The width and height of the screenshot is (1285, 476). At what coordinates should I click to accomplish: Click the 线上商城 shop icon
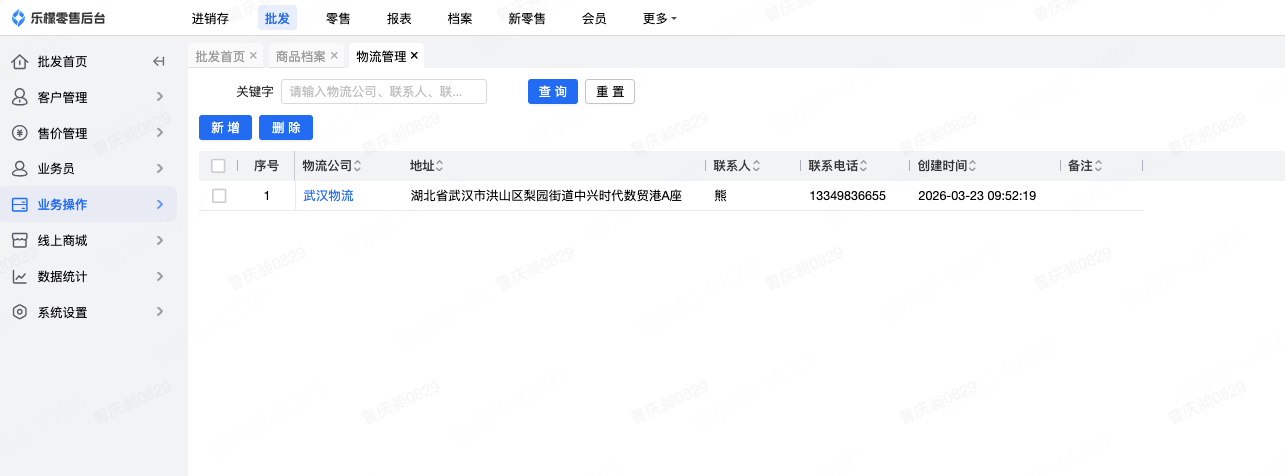point(19,240)
